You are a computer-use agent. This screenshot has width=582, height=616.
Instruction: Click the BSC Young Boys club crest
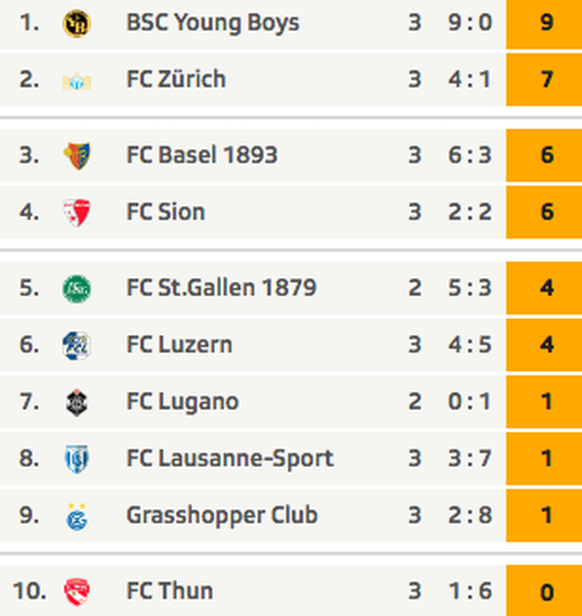tap(77, 23)
